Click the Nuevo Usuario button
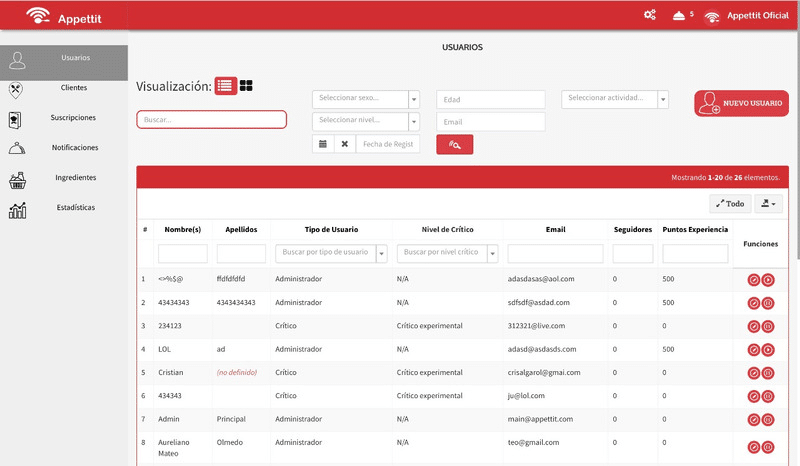Screen dimensions: 800x466 click(741, 103)
